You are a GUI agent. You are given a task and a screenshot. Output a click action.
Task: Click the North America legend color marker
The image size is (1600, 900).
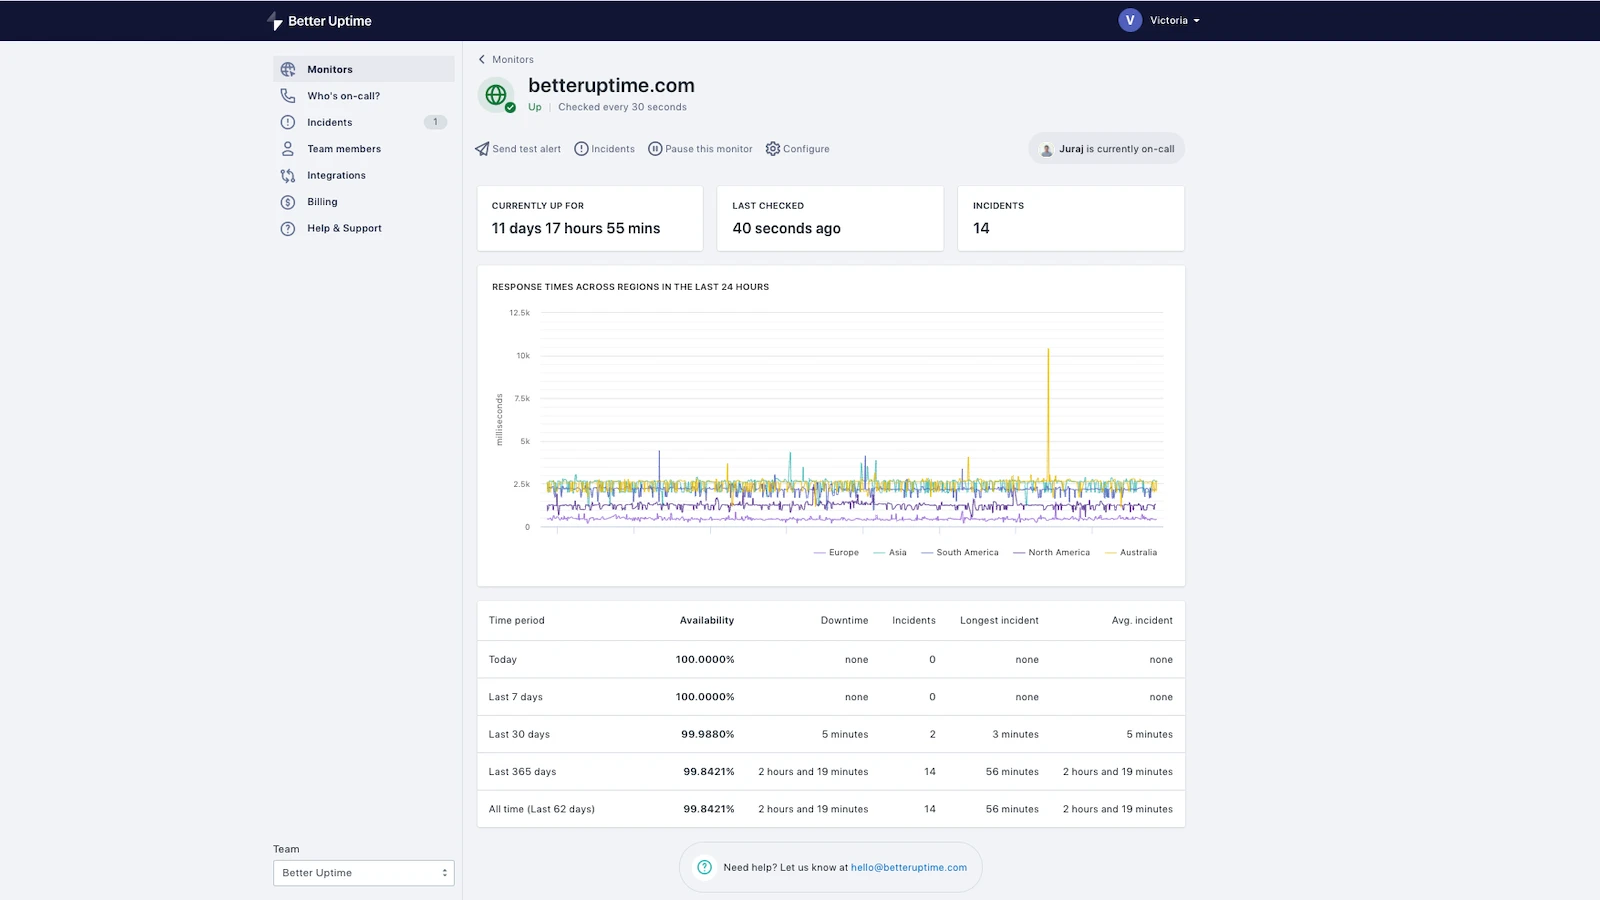pos(1019,553)
